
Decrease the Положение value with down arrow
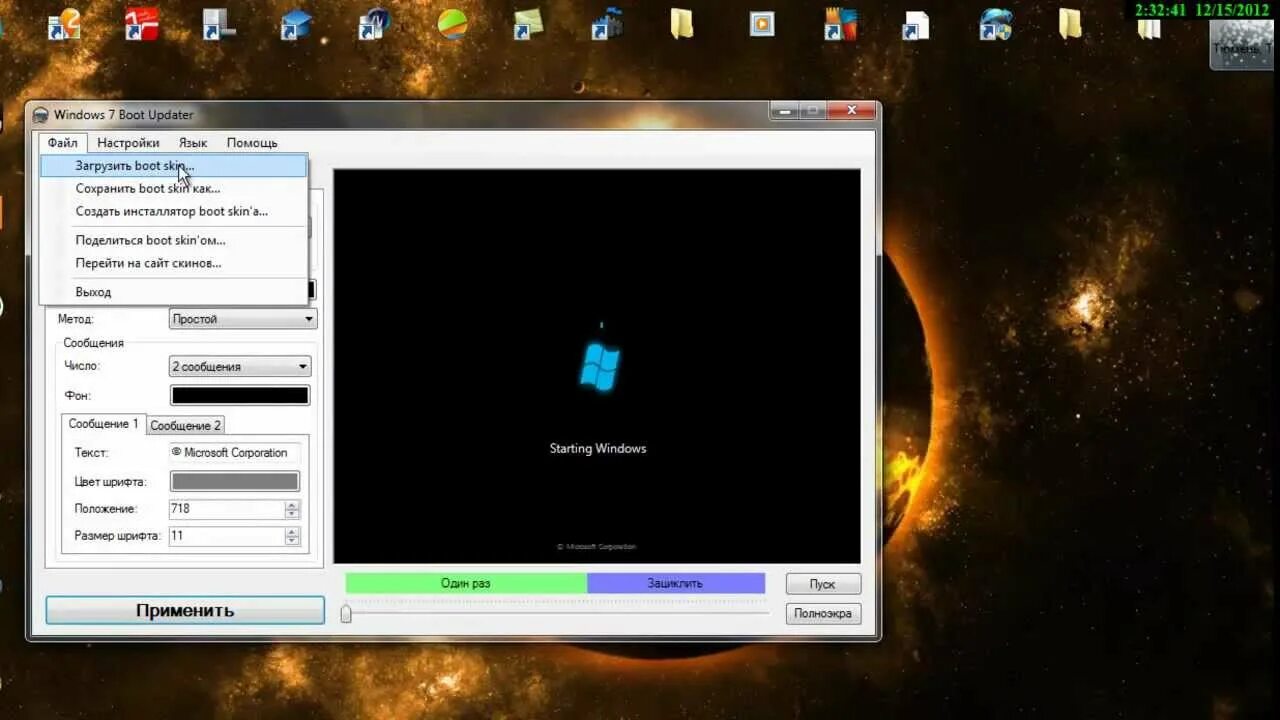click(292, 514)
